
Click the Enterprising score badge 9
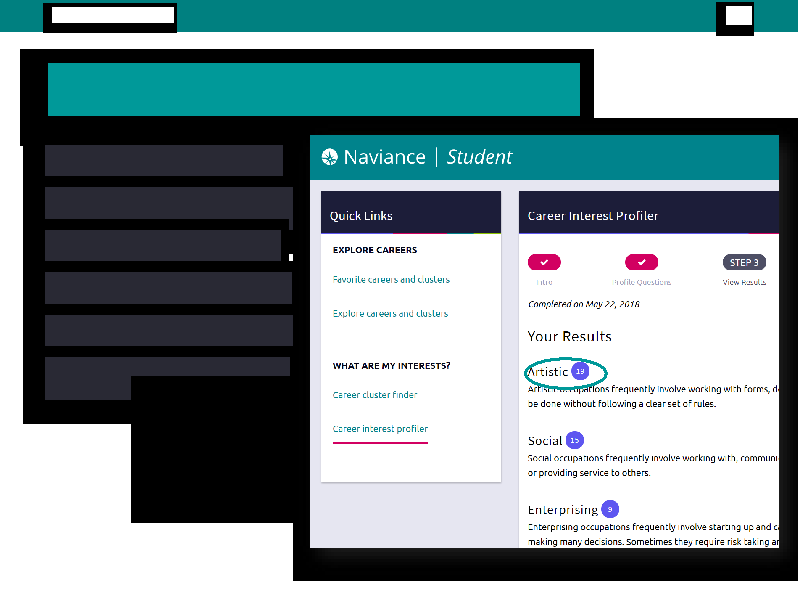610,509
